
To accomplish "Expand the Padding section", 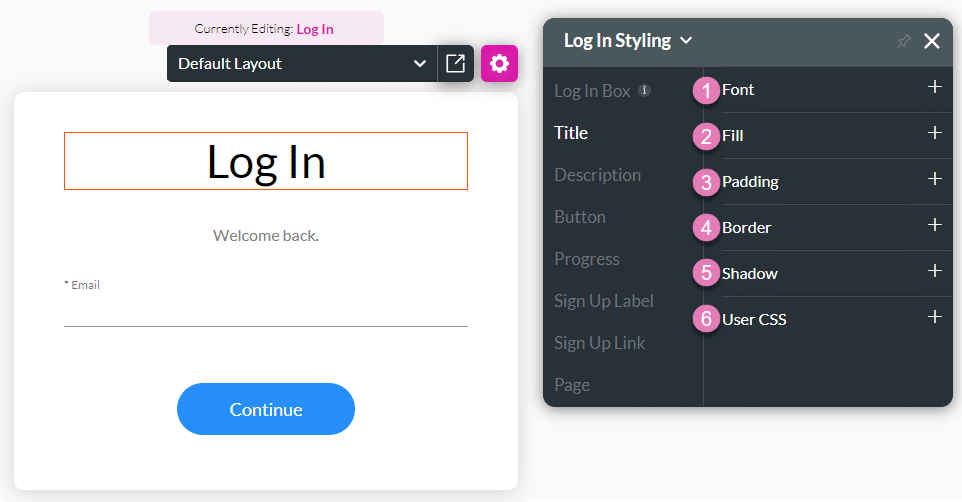I will (934, 179).
